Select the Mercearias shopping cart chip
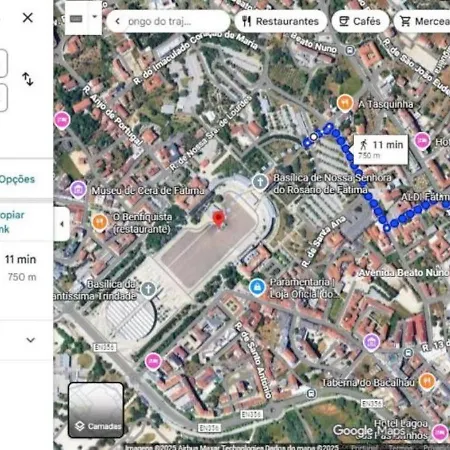Screen dimensions: 450x450 pyautogui.click(x=422, y=21)
